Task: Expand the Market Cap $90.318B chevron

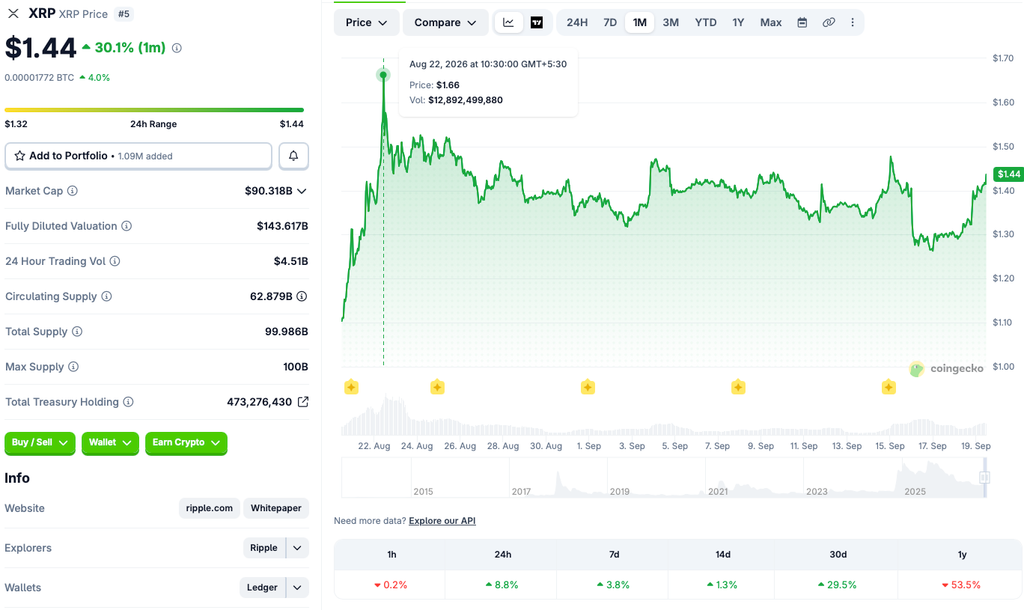Action: click(x=302, y=191)
